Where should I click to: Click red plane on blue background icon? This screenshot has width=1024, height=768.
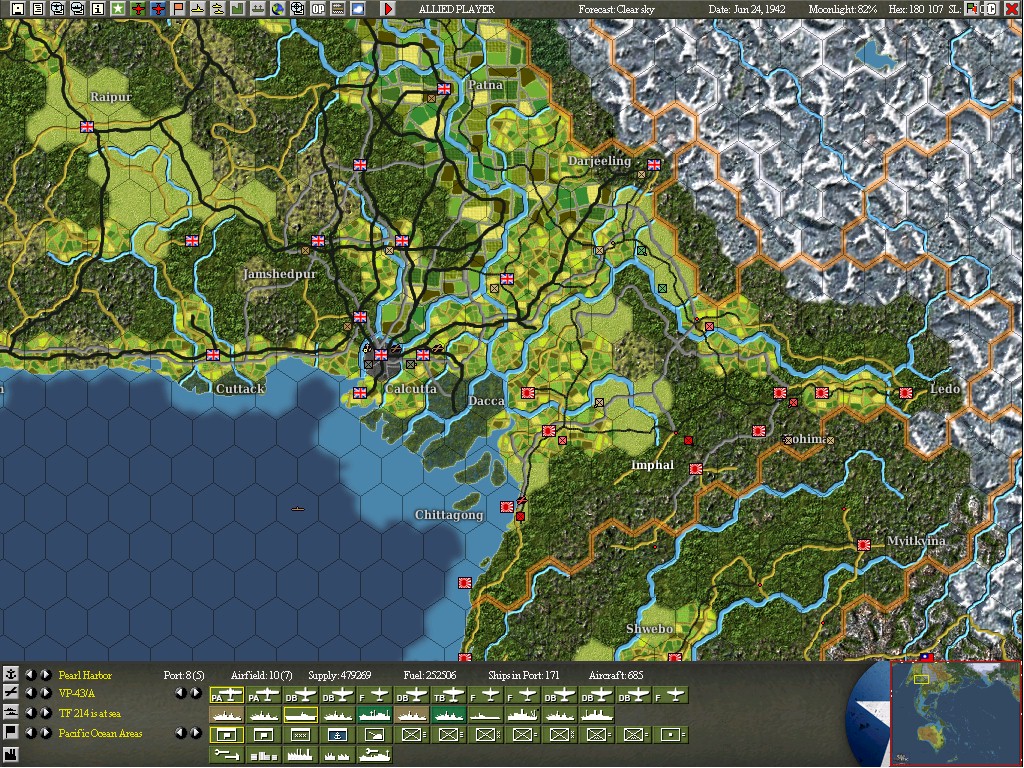(158, 8)
